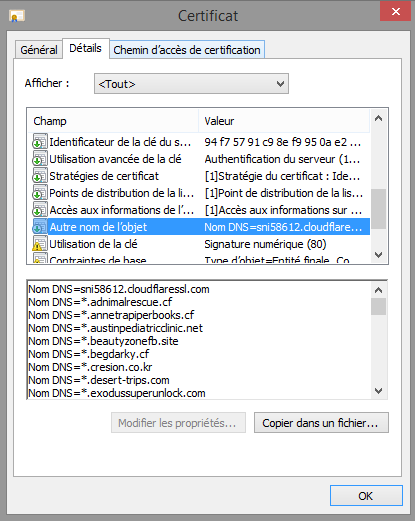The height and width of the screenshot is (521, 415).
Task: Click the field list scroll down arrow
Action: click(379, 255)
